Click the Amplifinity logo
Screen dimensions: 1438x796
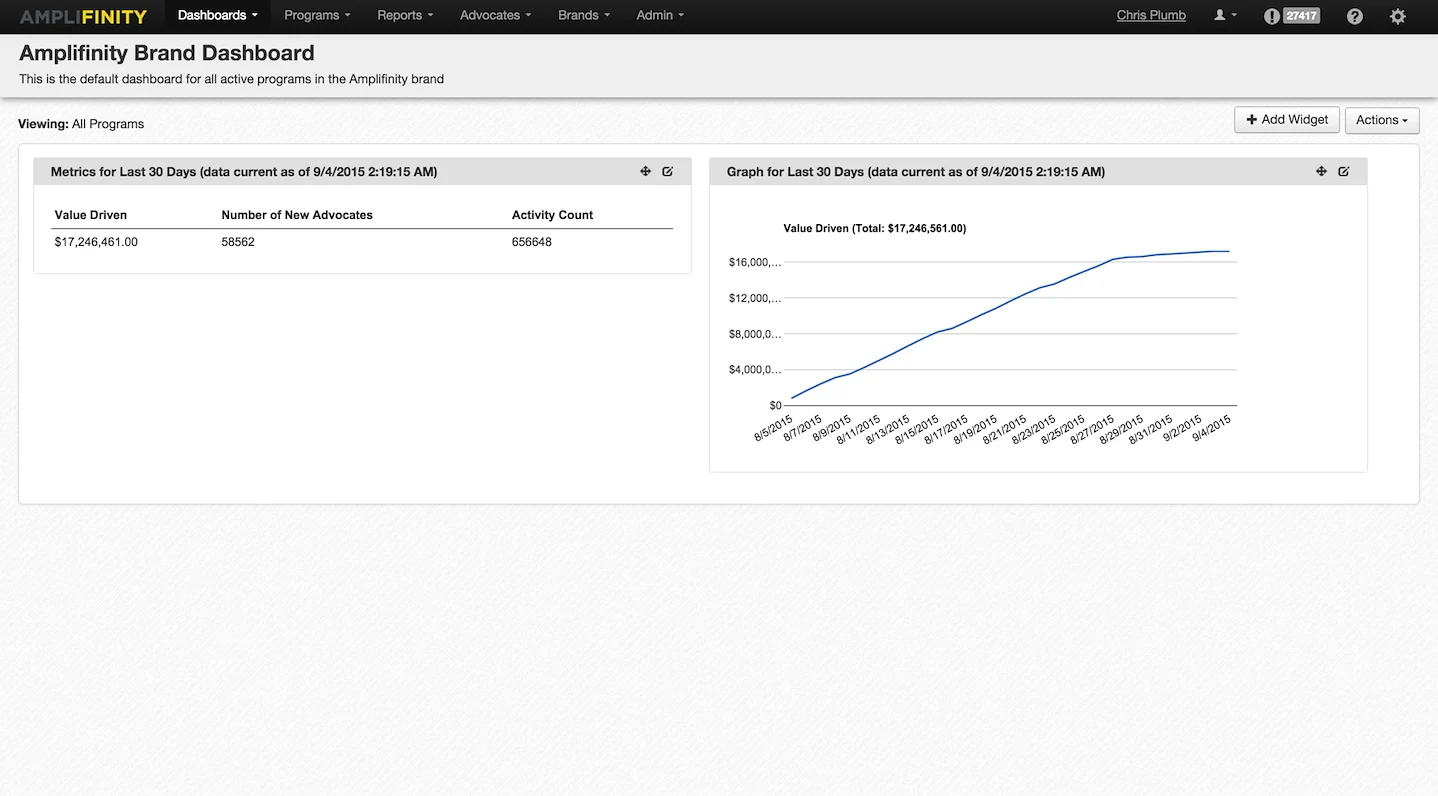pos(82,16)
